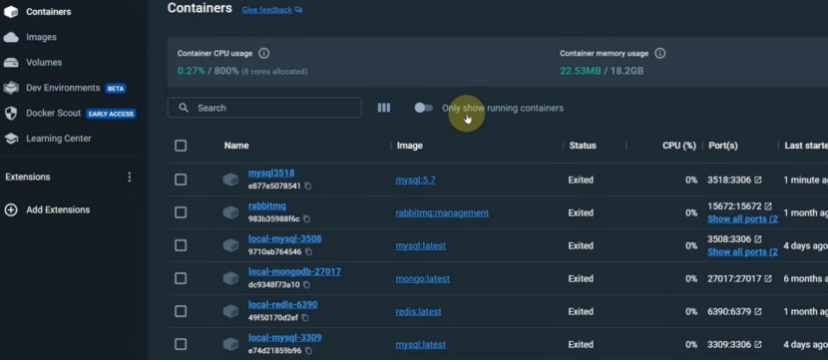Open the Learning Center section
This screenshot has height=362, width=828.
click(59, 138)
